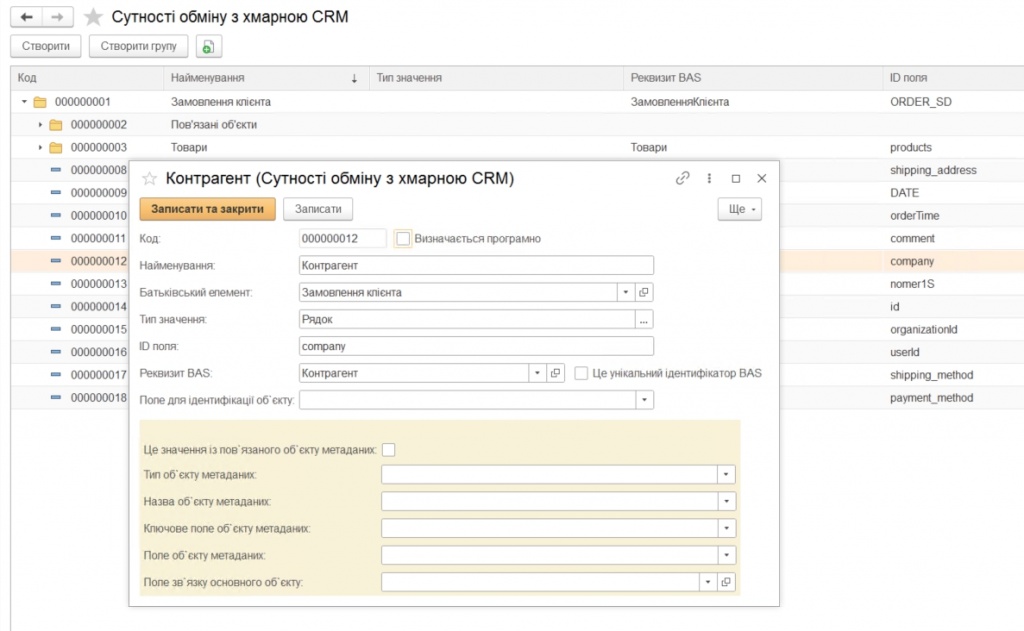Open the three-dot menu in dialog header

[710, 178]
